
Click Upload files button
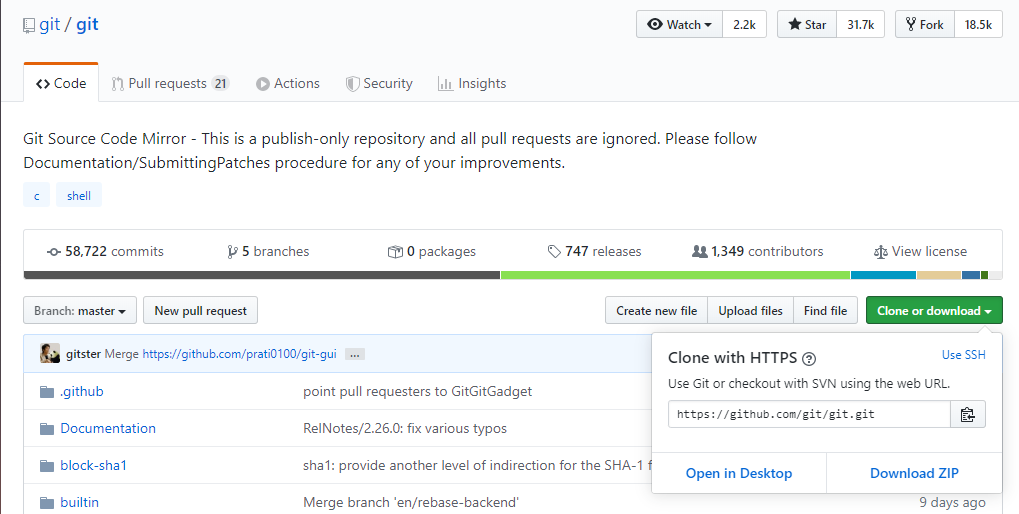[751, 311]
